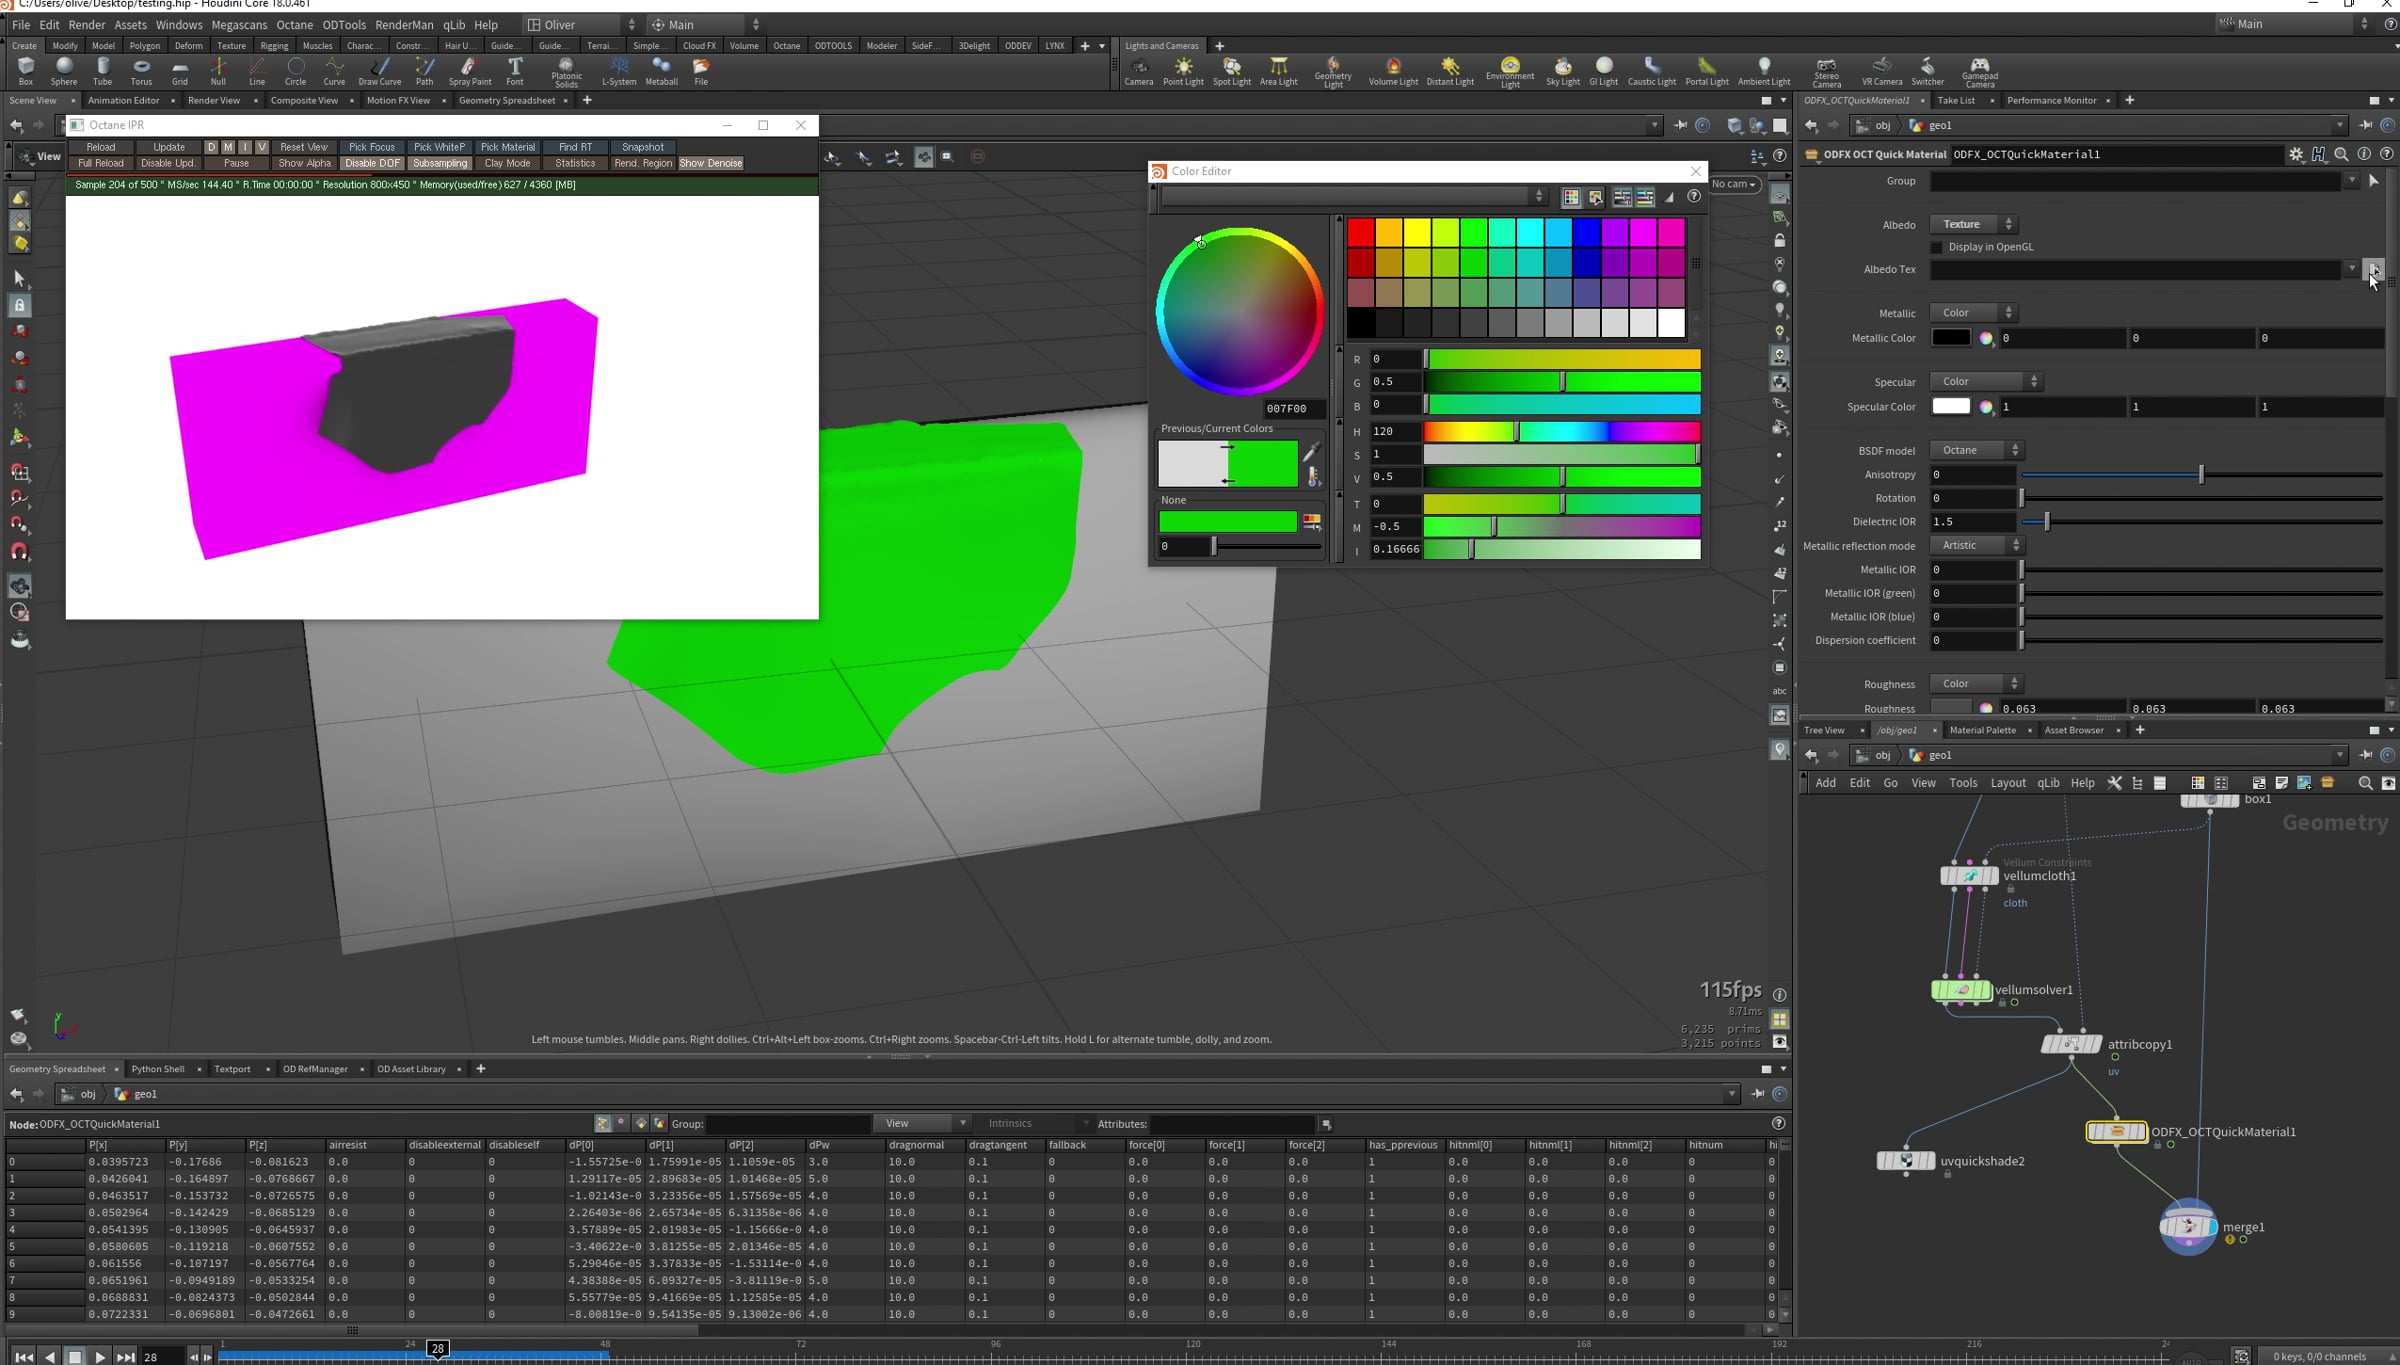
Task: Click the eyedropper in Color Editor
Action: click(1311, 452)
